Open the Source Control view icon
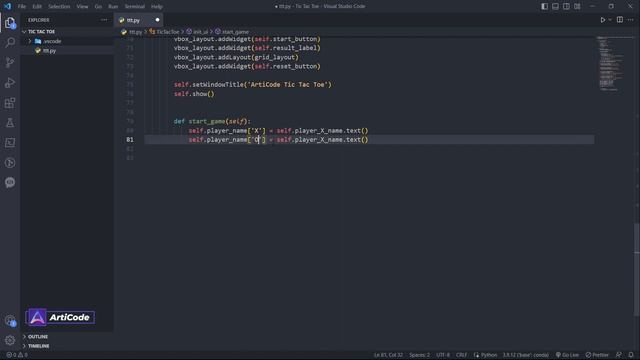Viewport: 640px width, 360px height. click(x=10, y=62)
